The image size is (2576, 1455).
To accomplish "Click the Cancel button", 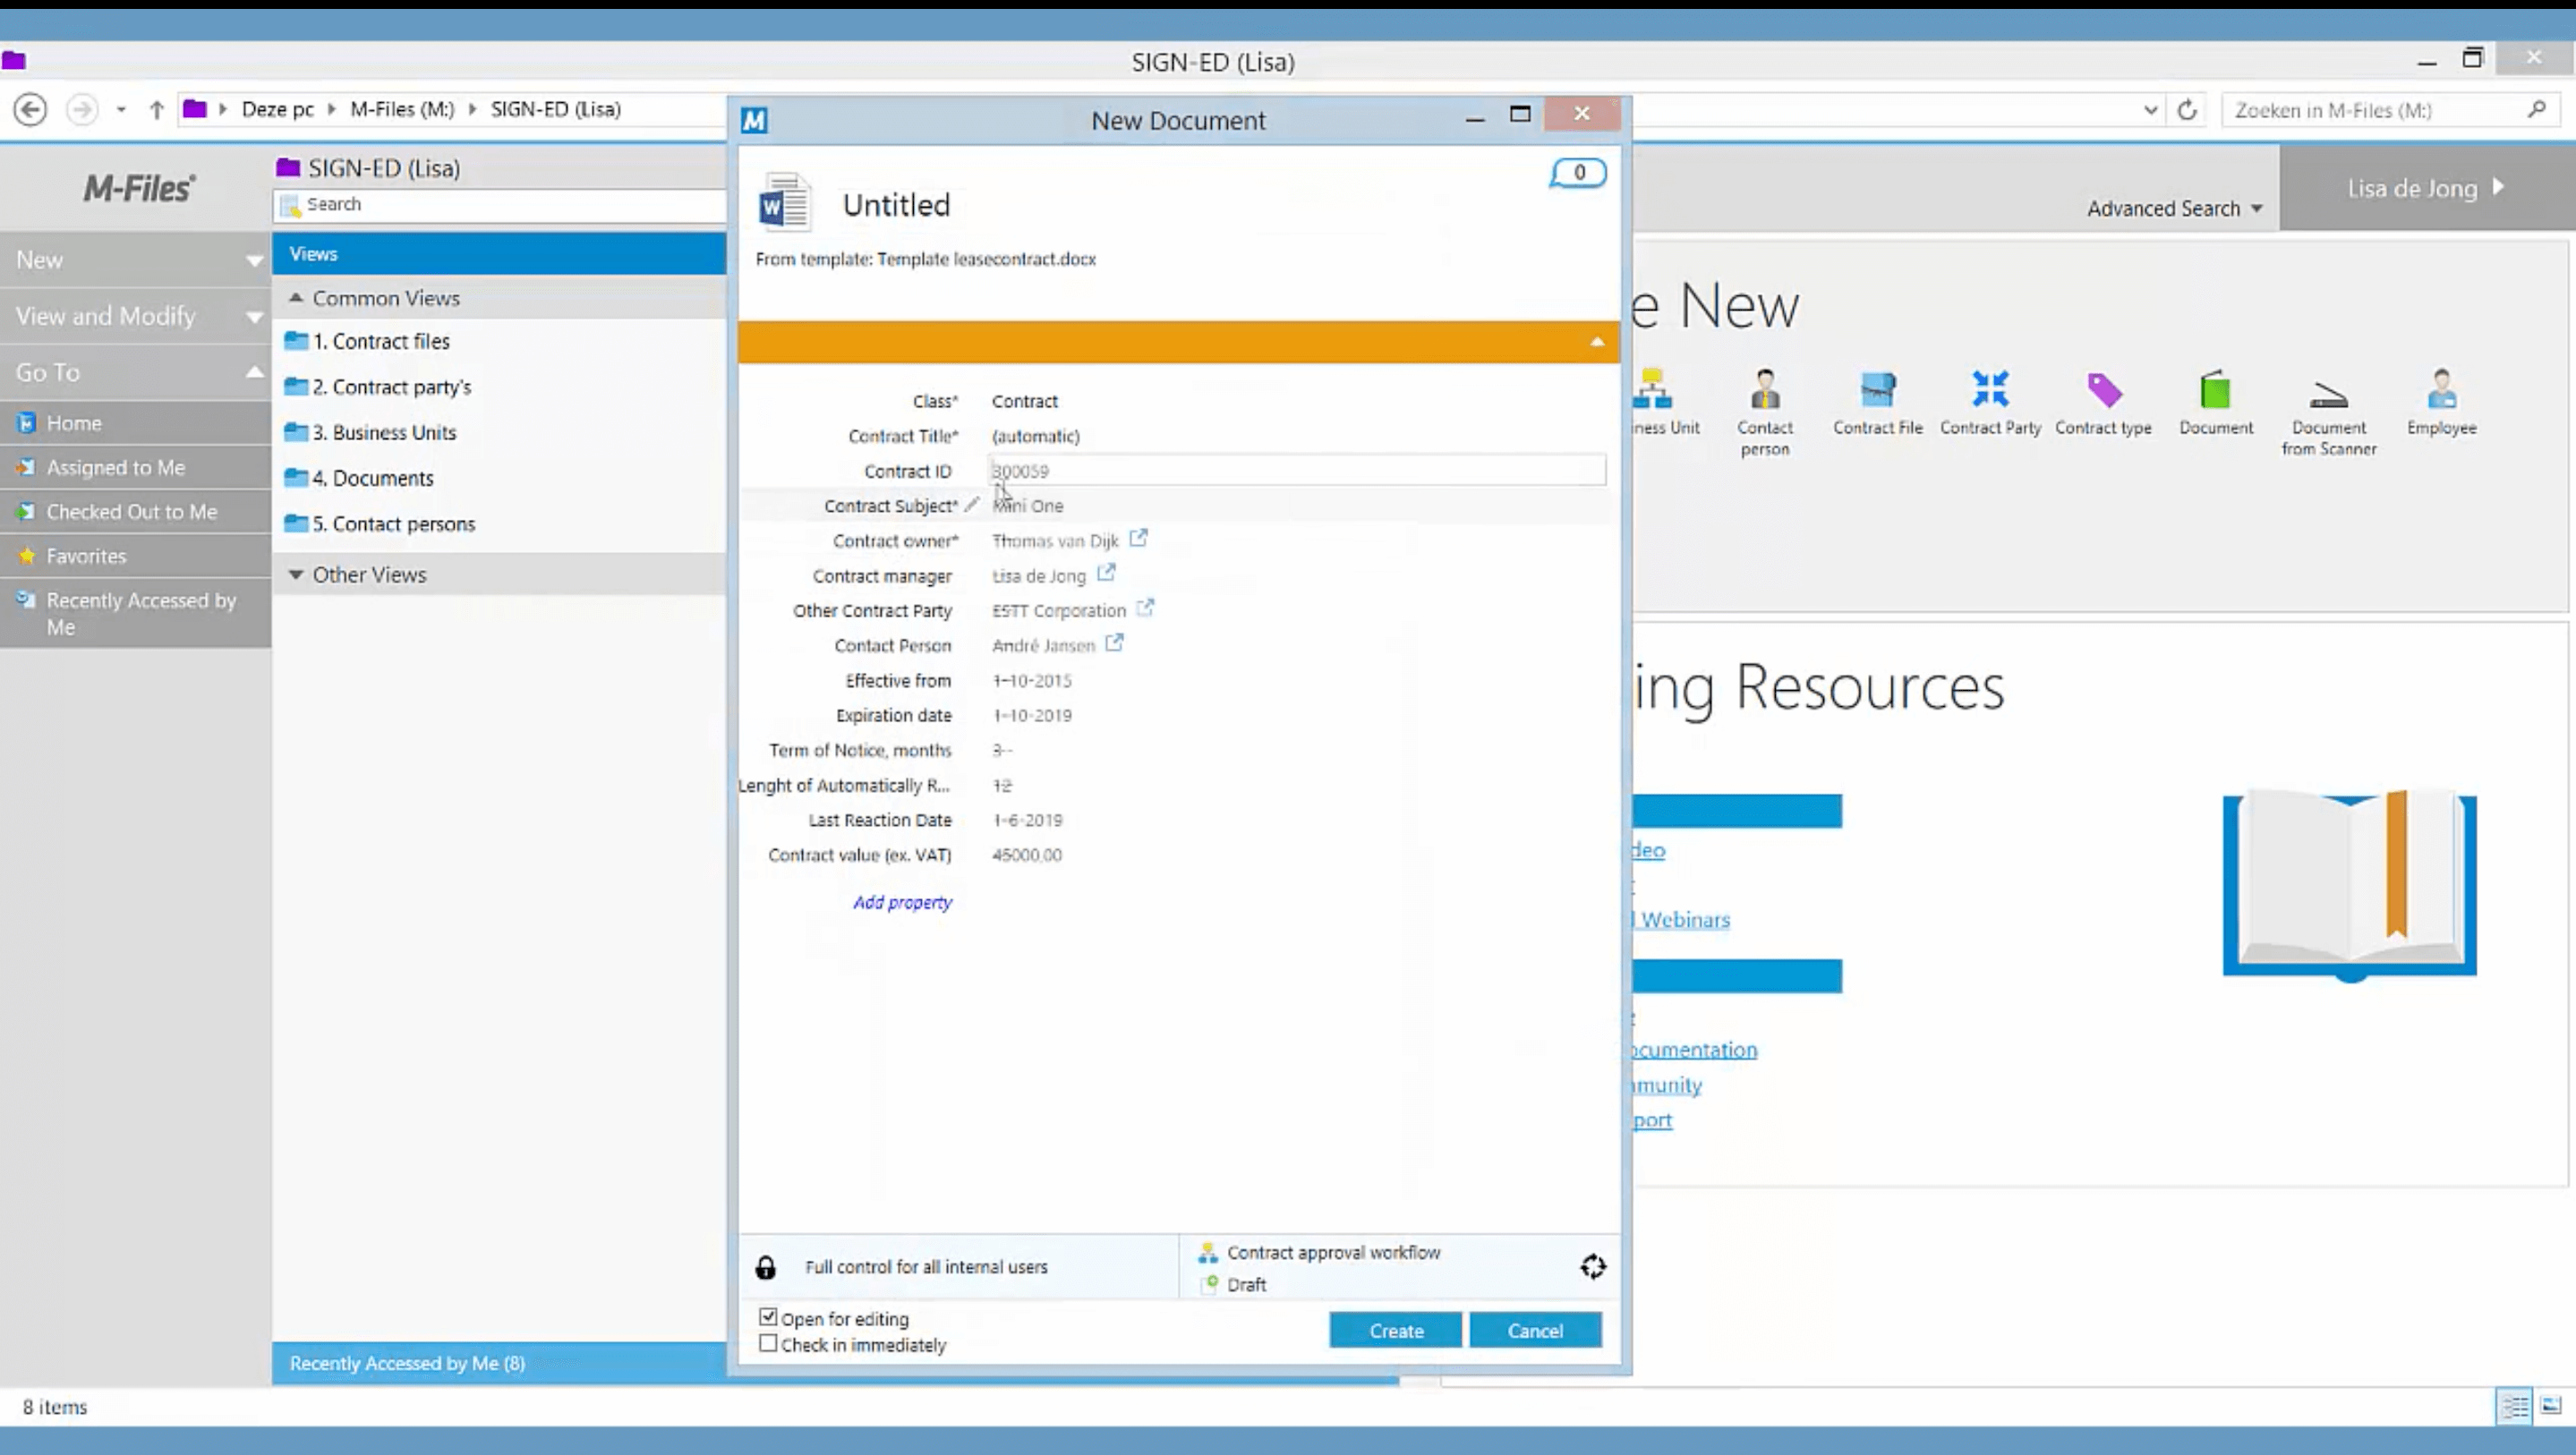I will 1535,1330.
